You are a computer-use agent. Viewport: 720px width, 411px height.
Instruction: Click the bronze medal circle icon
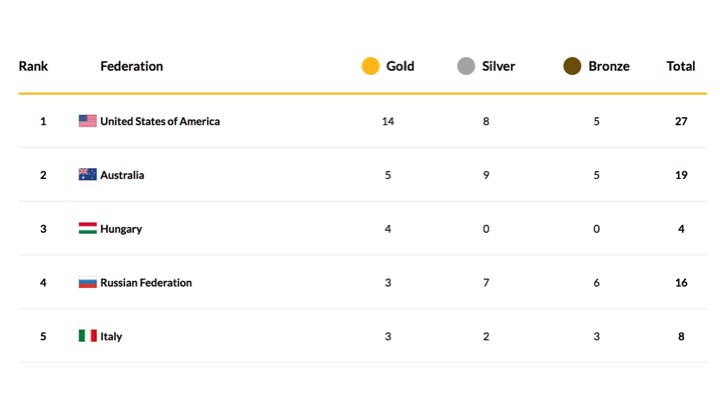click(572, 66)
